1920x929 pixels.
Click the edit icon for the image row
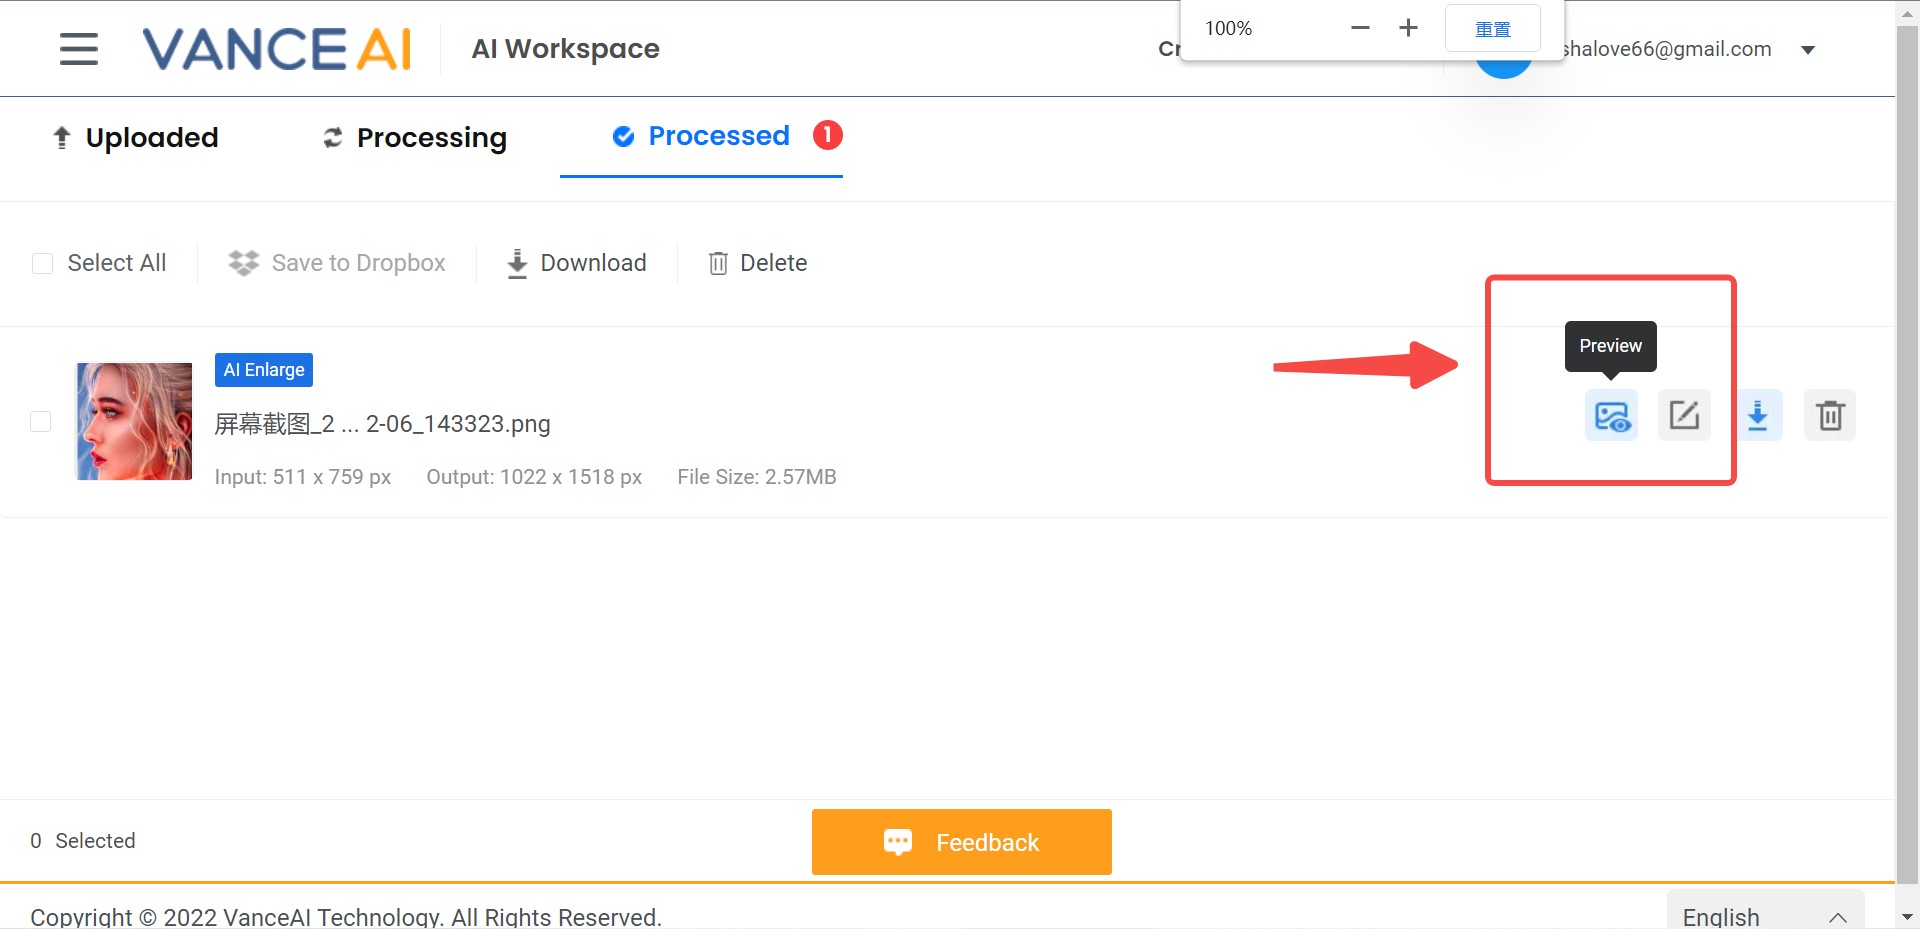pos(1684,415)
